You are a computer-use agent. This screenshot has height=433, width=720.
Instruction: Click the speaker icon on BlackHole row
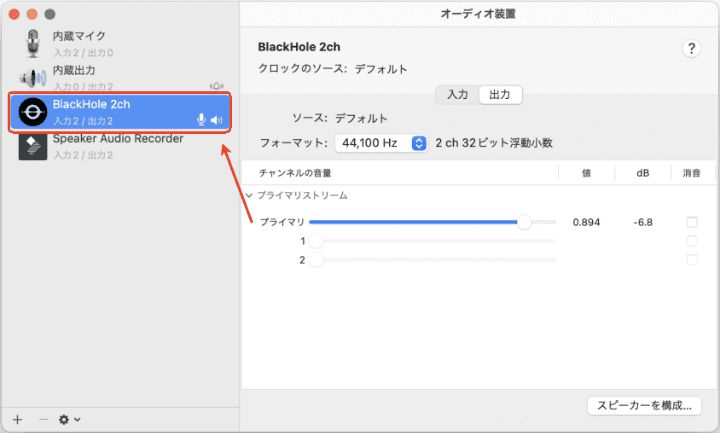[216, 120]
